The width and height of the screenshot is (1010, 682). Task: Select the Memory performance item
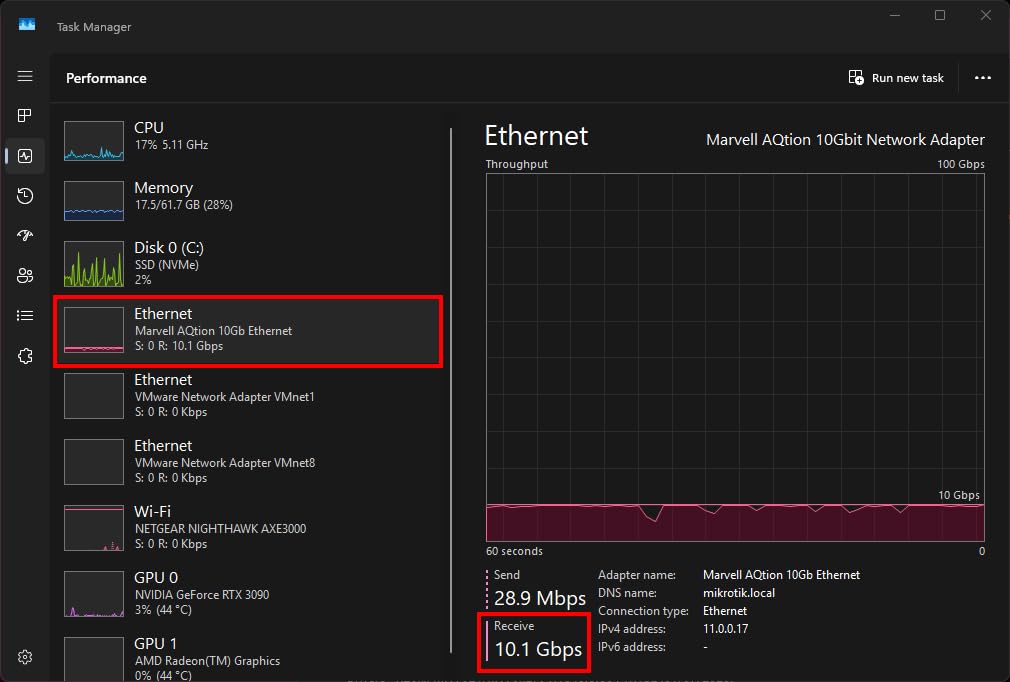(247, 201)
